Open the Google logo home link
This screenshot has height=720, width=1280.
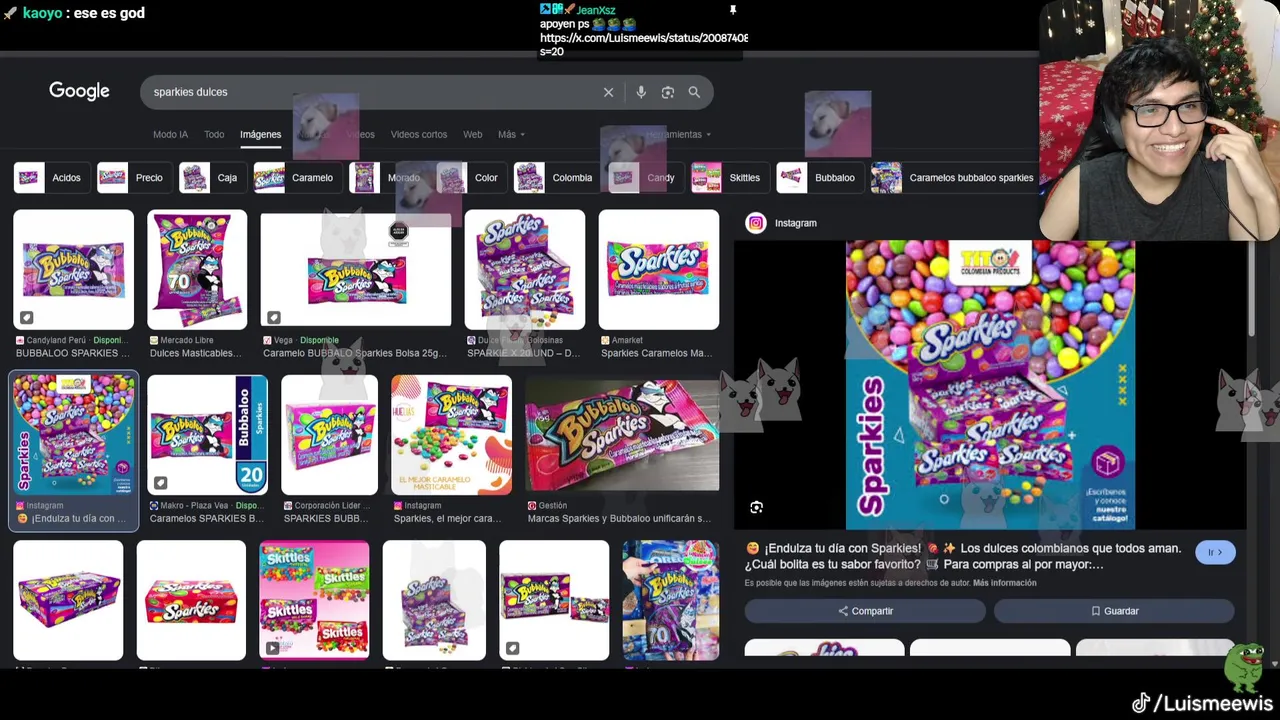79,91
